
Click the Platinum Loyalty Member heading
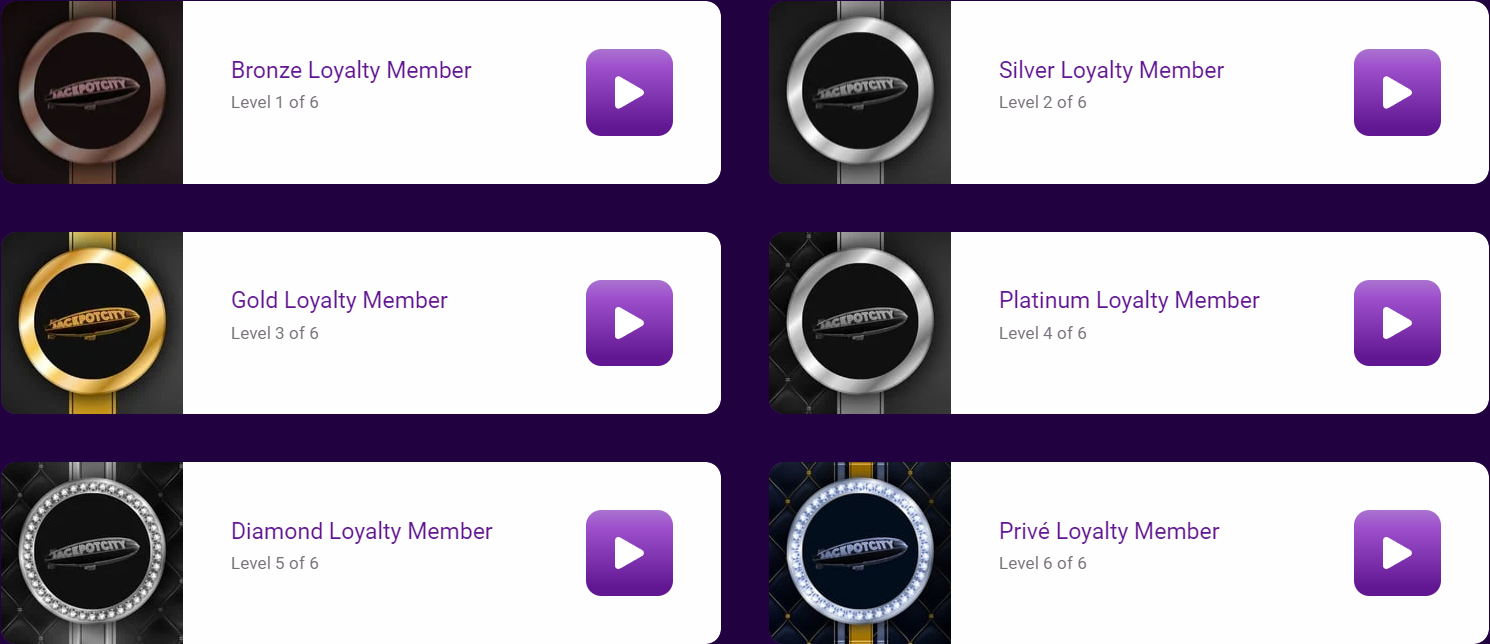pyautogui.click(x=1129, y=300)
